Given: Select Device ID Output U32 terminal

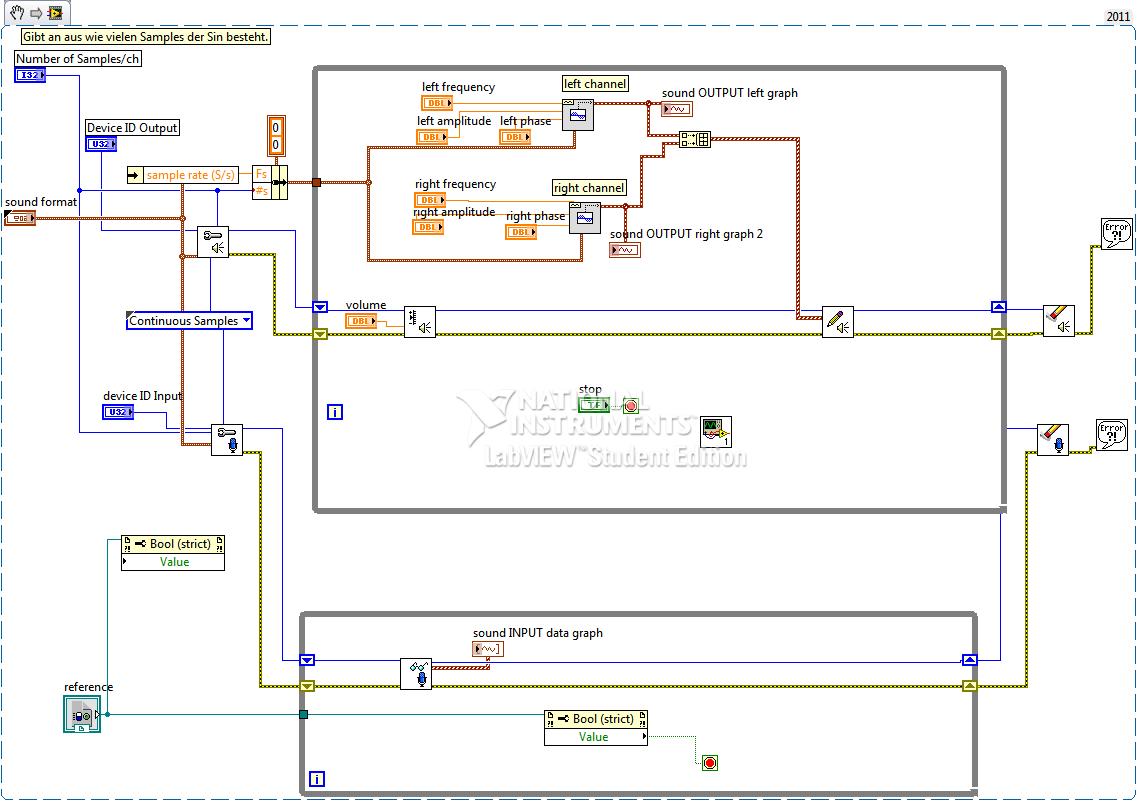Looking at the screenshot, I should tap(101, 144).
